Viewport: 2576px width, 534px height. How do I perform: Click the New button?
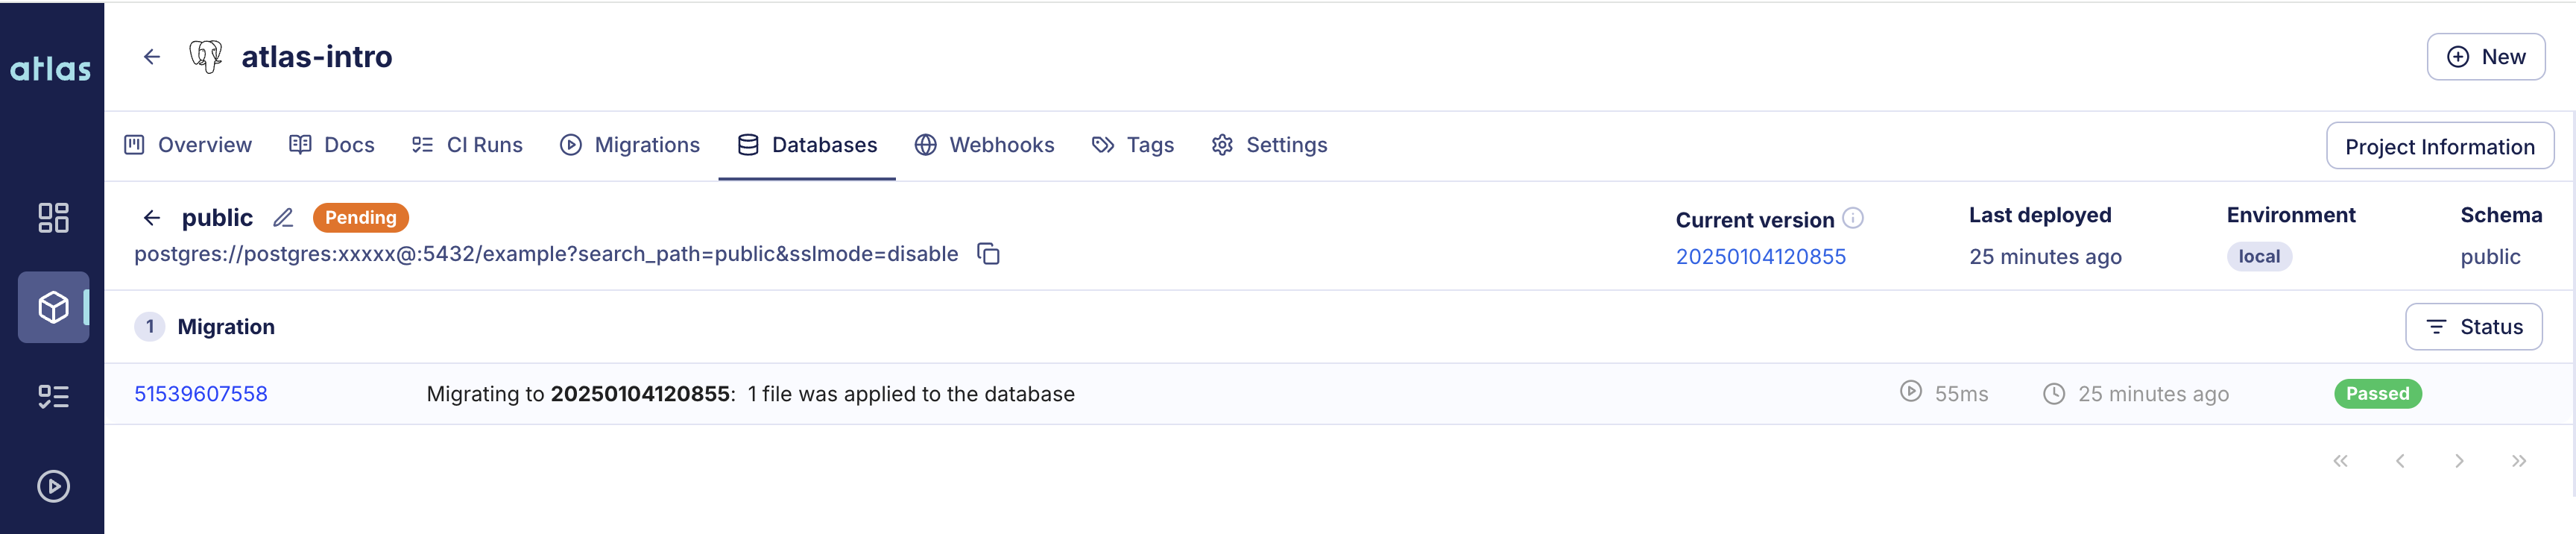pos(2485,57)
